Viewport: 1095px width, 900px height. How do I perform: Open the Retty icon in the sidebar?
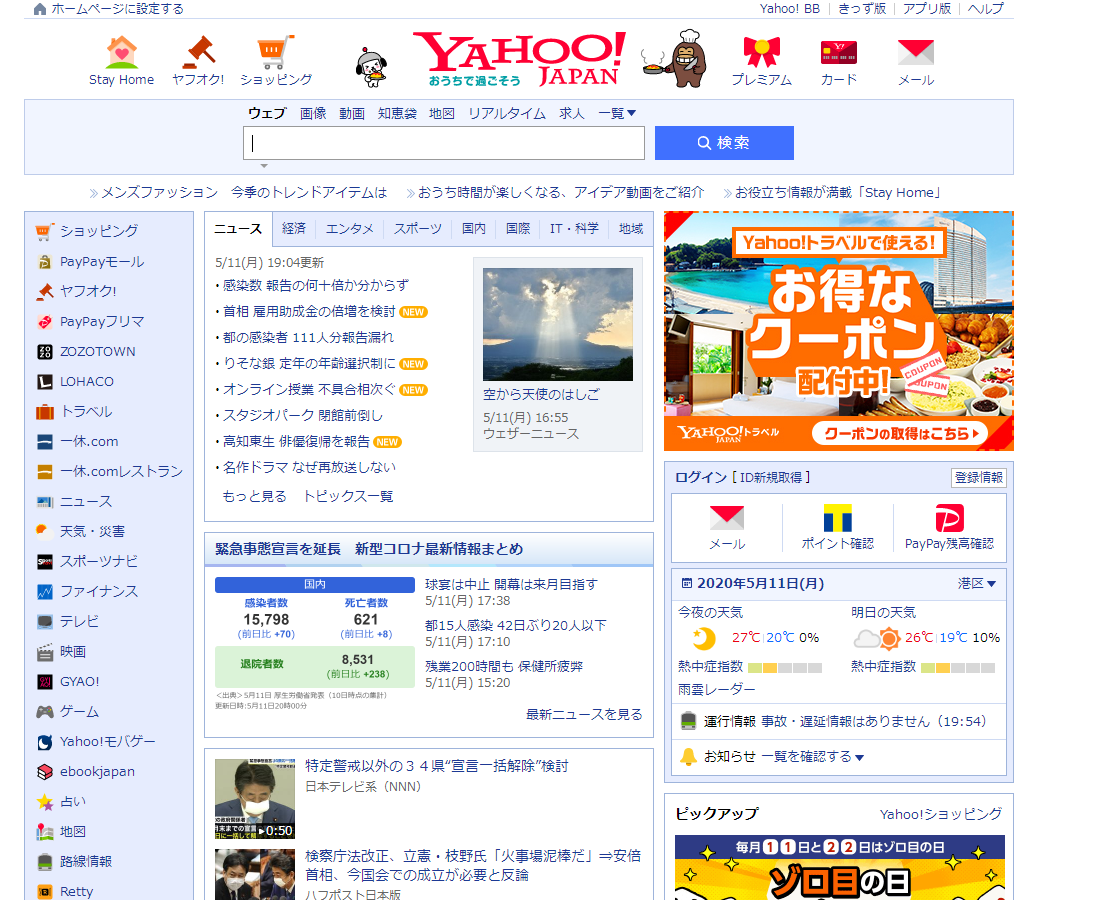45,892
